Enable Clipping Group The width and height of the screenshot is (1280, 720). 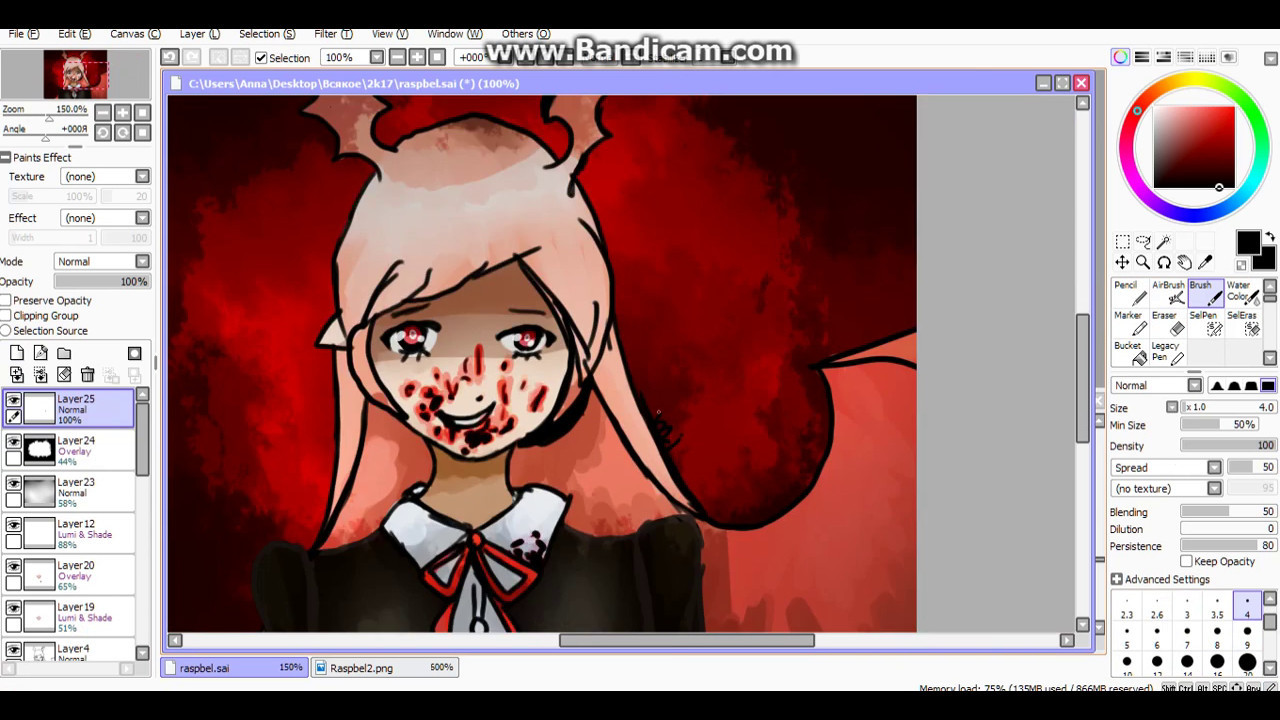tap(6, 315)
